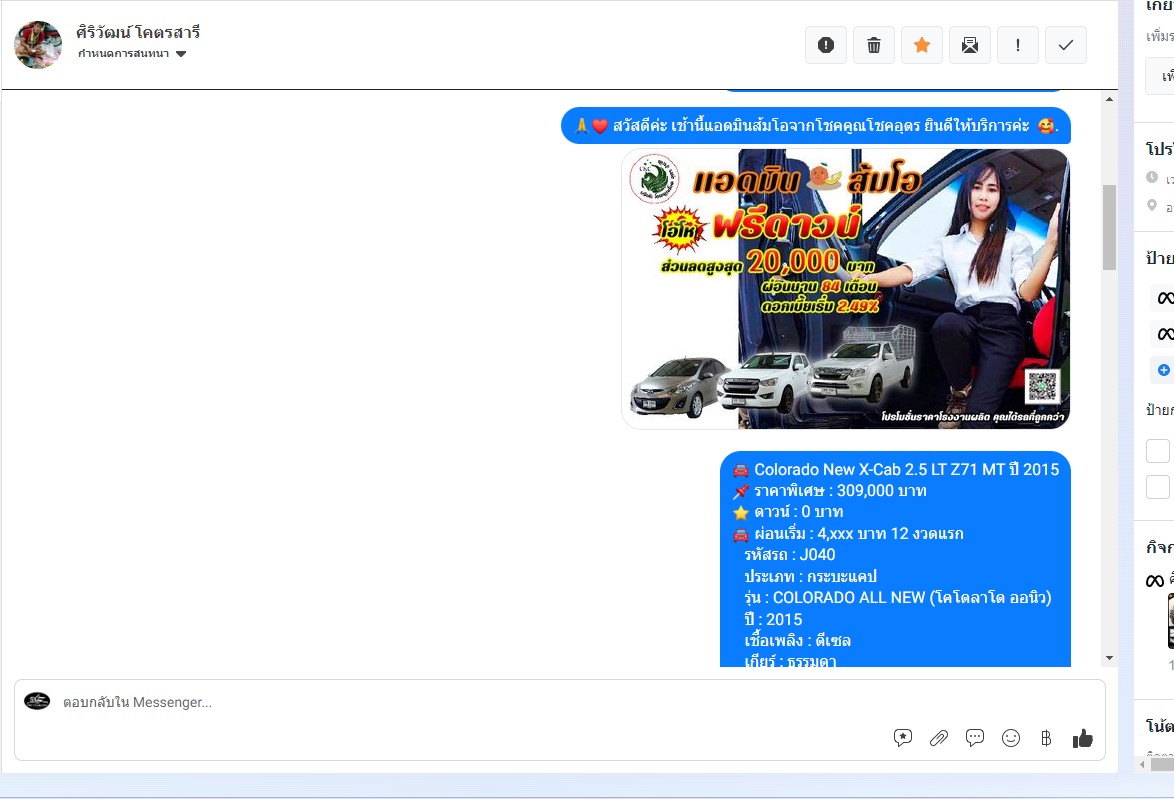The width and height of the screenshot is (1174, 799).
Task: Click the baht payment request icon
Action: coord(1046,738)
